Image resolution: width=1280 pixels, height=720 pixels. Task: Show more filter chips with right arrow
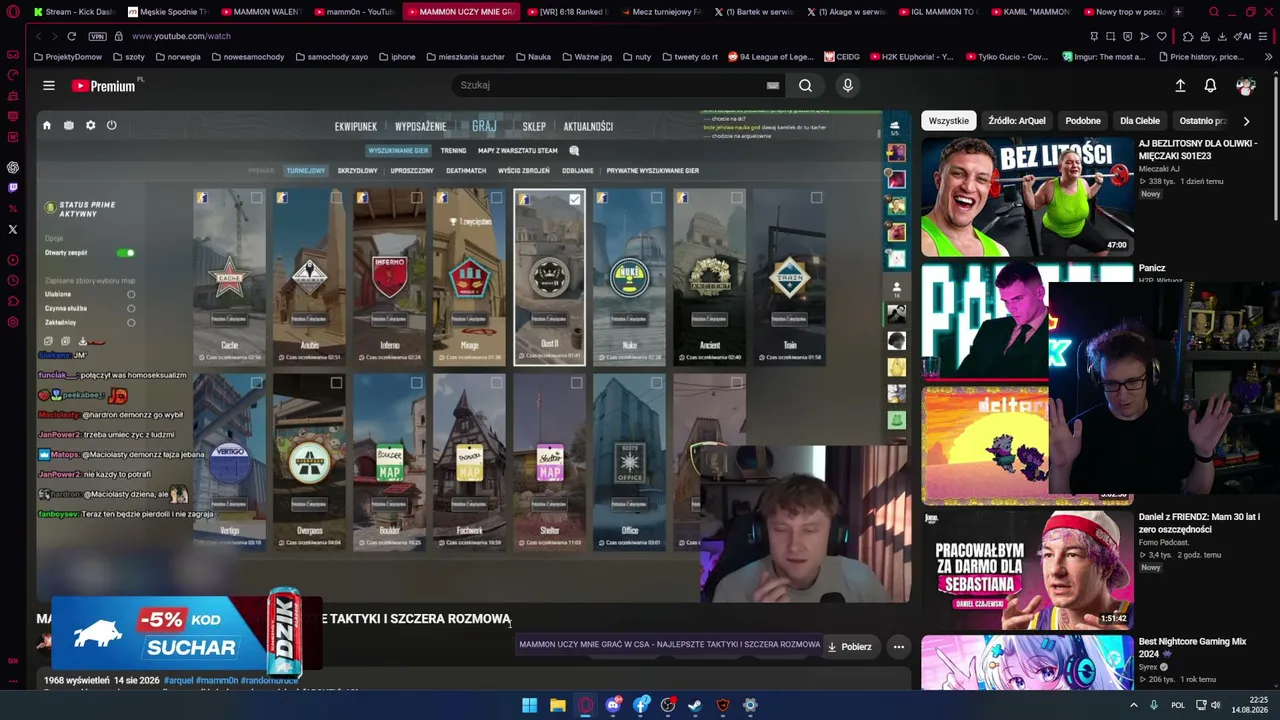[x=1246, y=121]
